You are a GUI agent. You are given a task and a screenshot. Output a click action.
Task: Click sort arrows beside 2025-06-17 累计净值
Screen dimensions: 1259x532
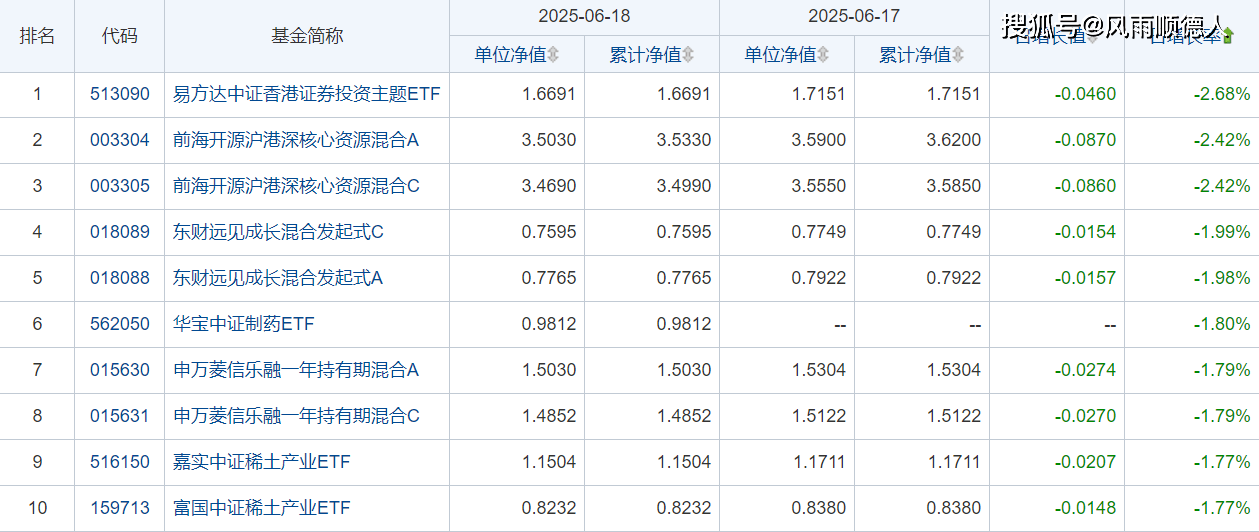[958, 55]
